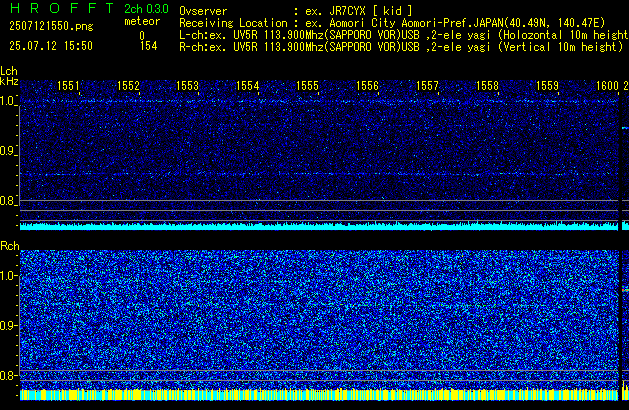This screenshot has height=410, width=629.
Task: Click the cyan Lch signal level bar
Action: click(x=319, y=226)
